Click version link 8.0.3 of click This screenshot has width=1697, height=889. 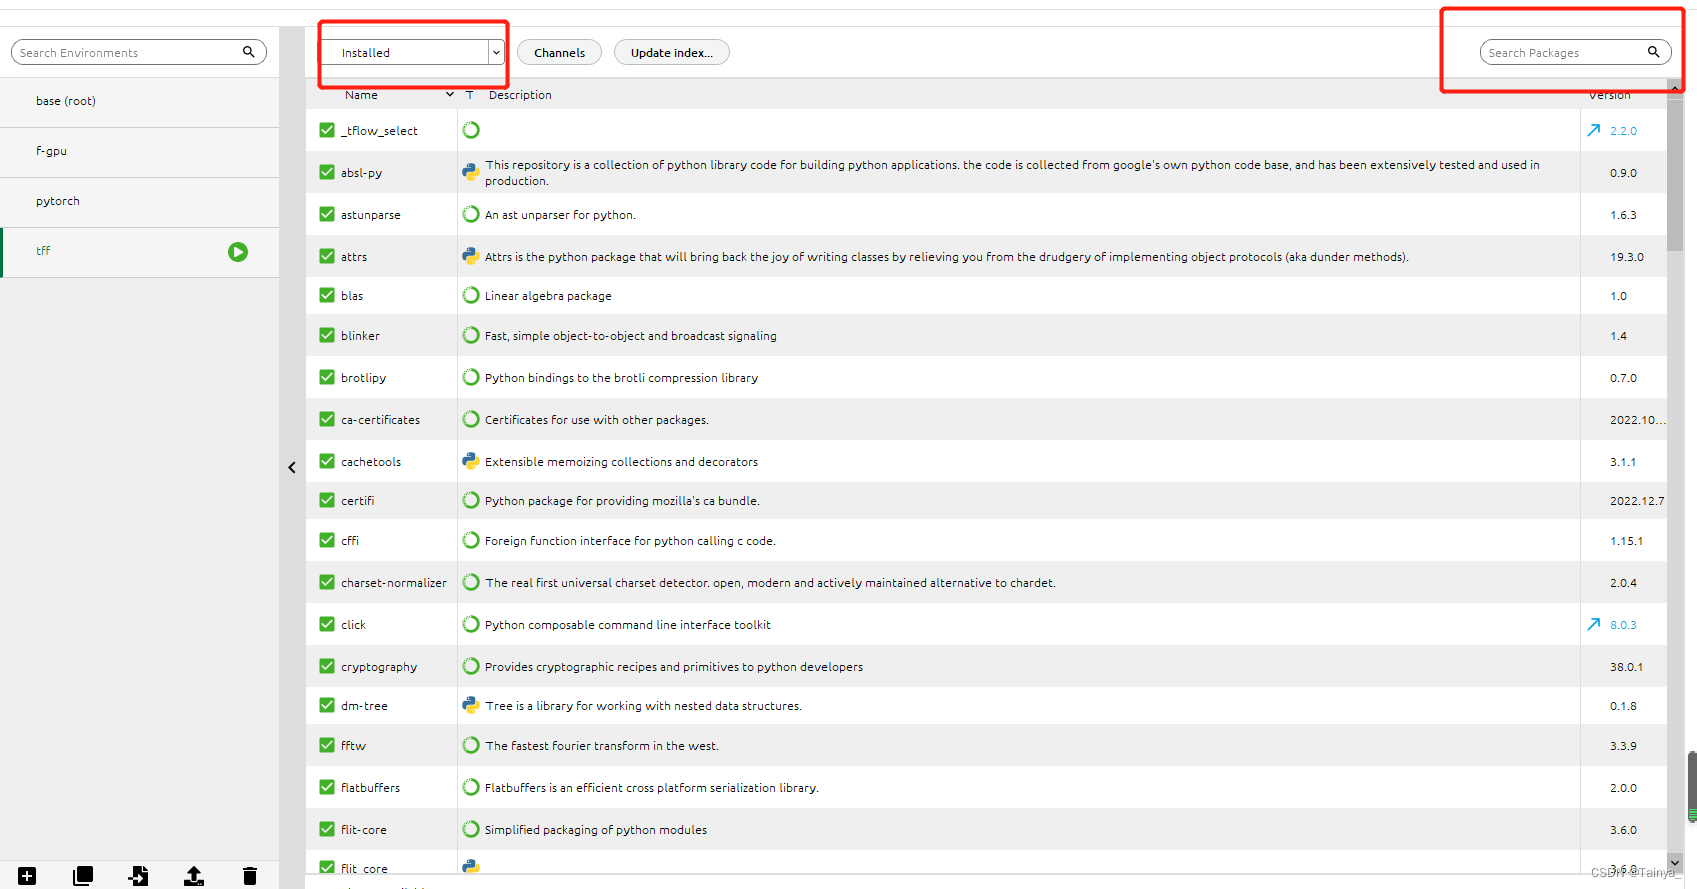pos(1623,625)
